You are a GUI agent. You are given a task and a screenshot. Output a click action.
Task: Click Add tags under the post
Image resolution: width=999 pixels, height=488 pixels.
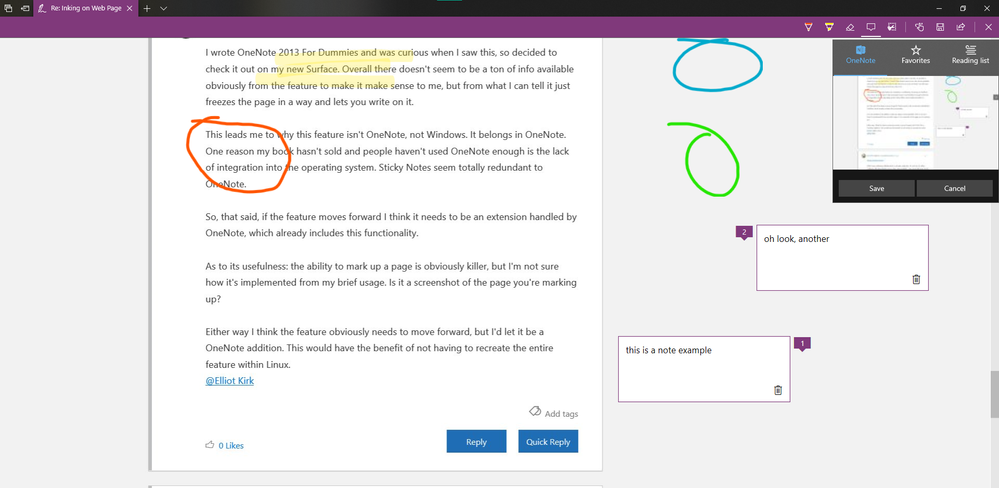[x=561, y=413]
